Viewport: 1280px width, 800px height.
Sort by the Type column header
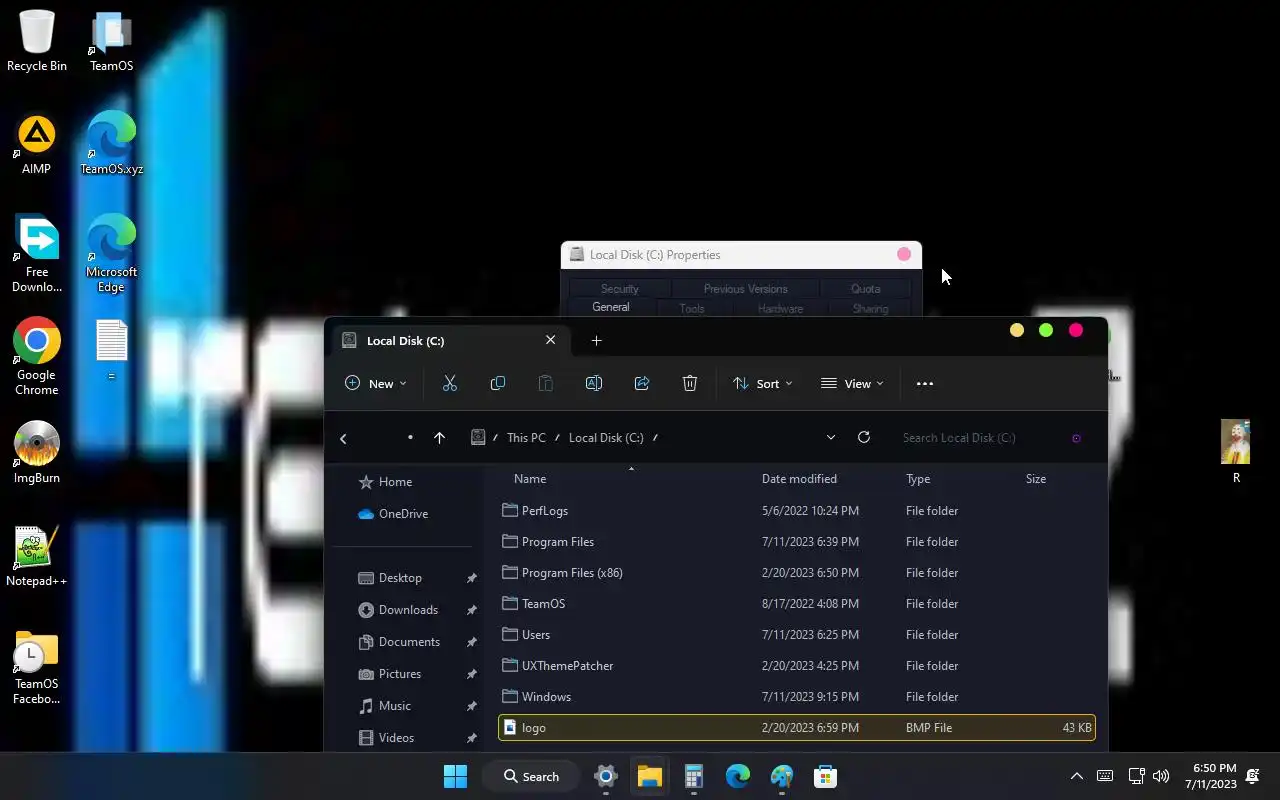918,479
